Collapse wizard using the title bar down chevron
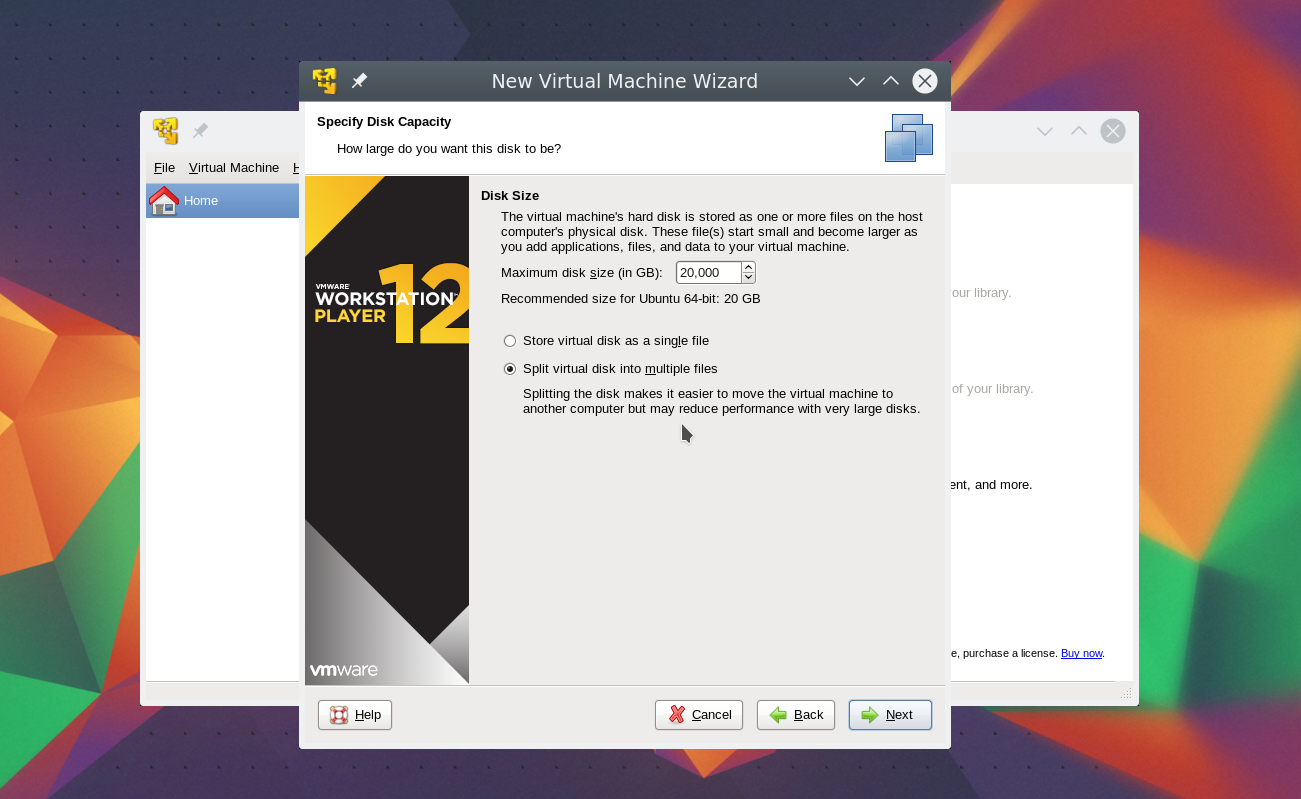 857,81
